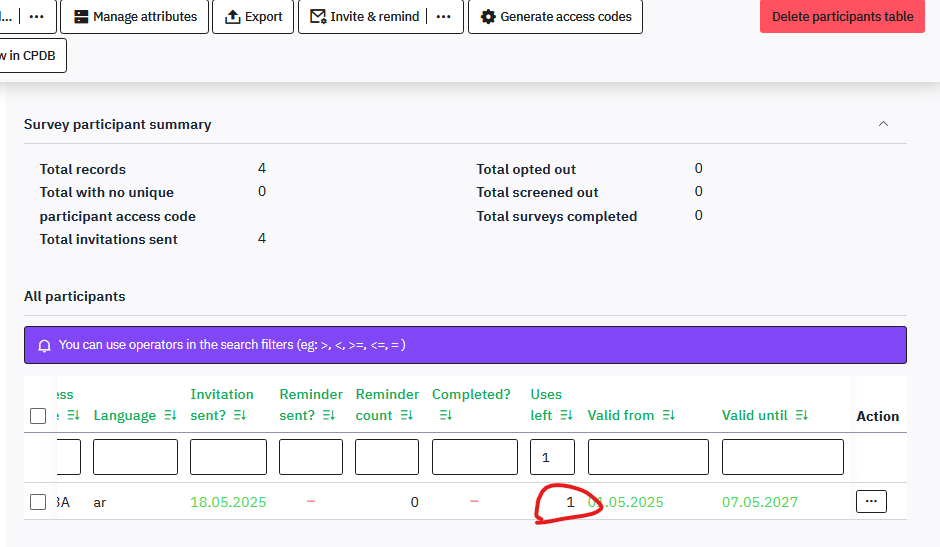The height and width of the screenshot is (547, 940).
Task: Sort by Completed column icon
Action: [x=446, y=416]
